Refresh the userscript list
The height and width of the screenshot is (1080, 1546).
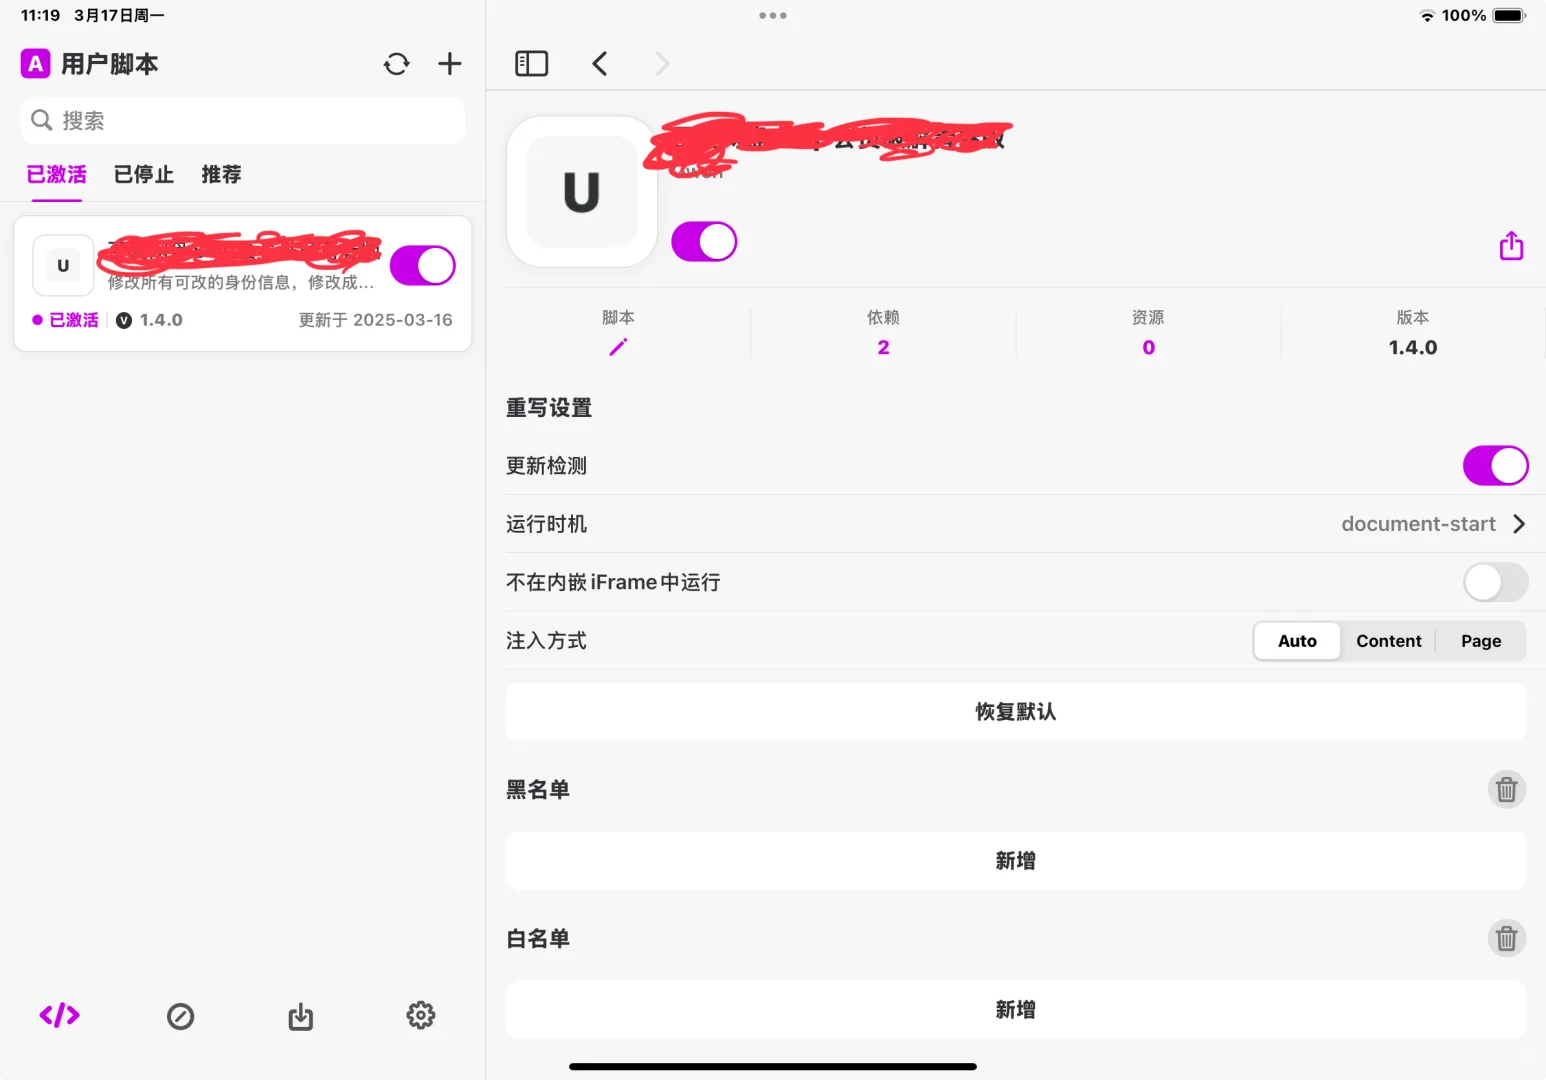396,63
